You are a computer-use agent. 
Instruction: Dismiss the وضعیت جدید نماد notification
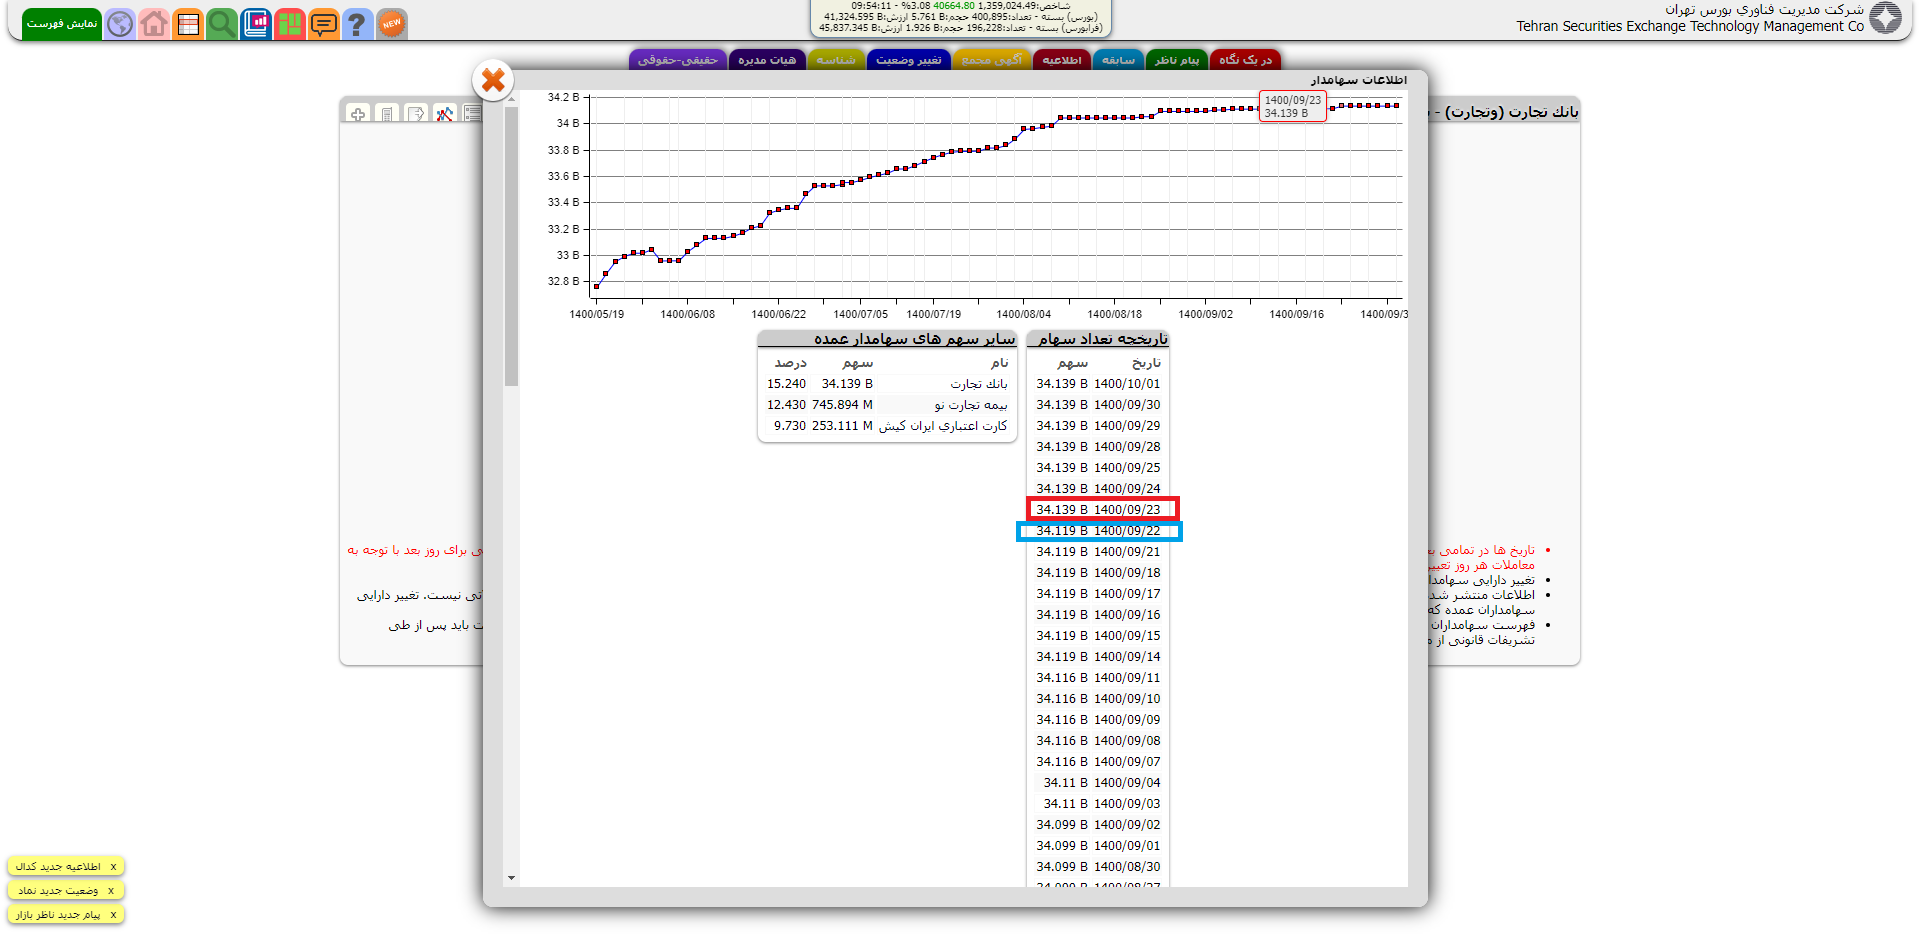coord(111,891)
